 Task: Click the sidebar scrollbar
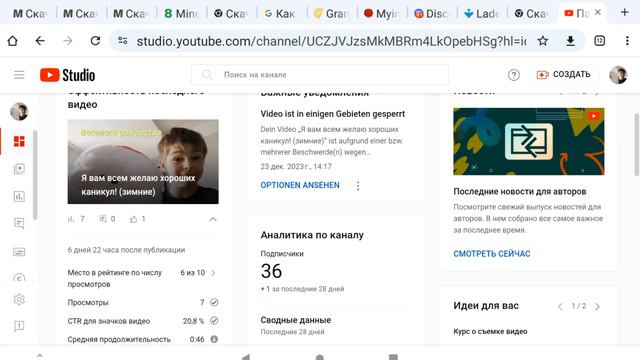coord(35,175)
